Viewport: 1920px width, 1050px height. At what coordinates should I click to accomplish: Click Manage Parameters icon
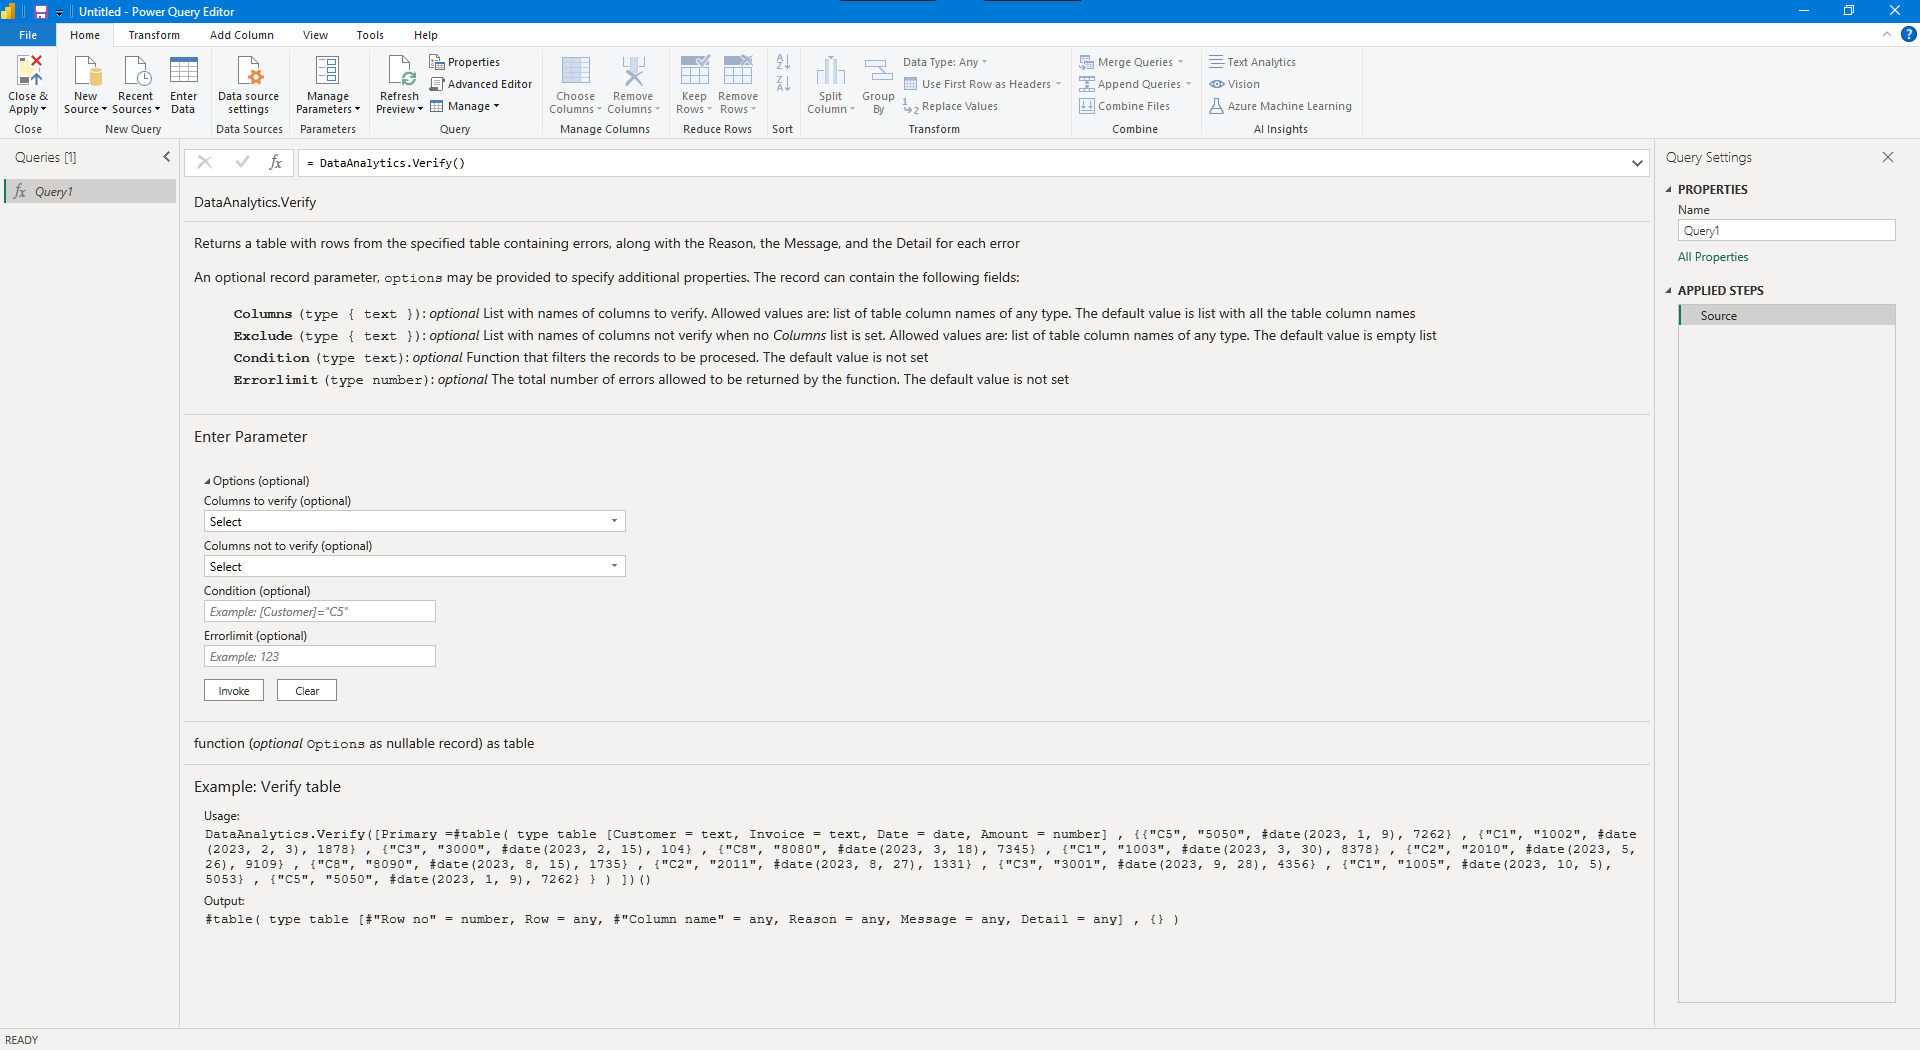click(328, 71)
